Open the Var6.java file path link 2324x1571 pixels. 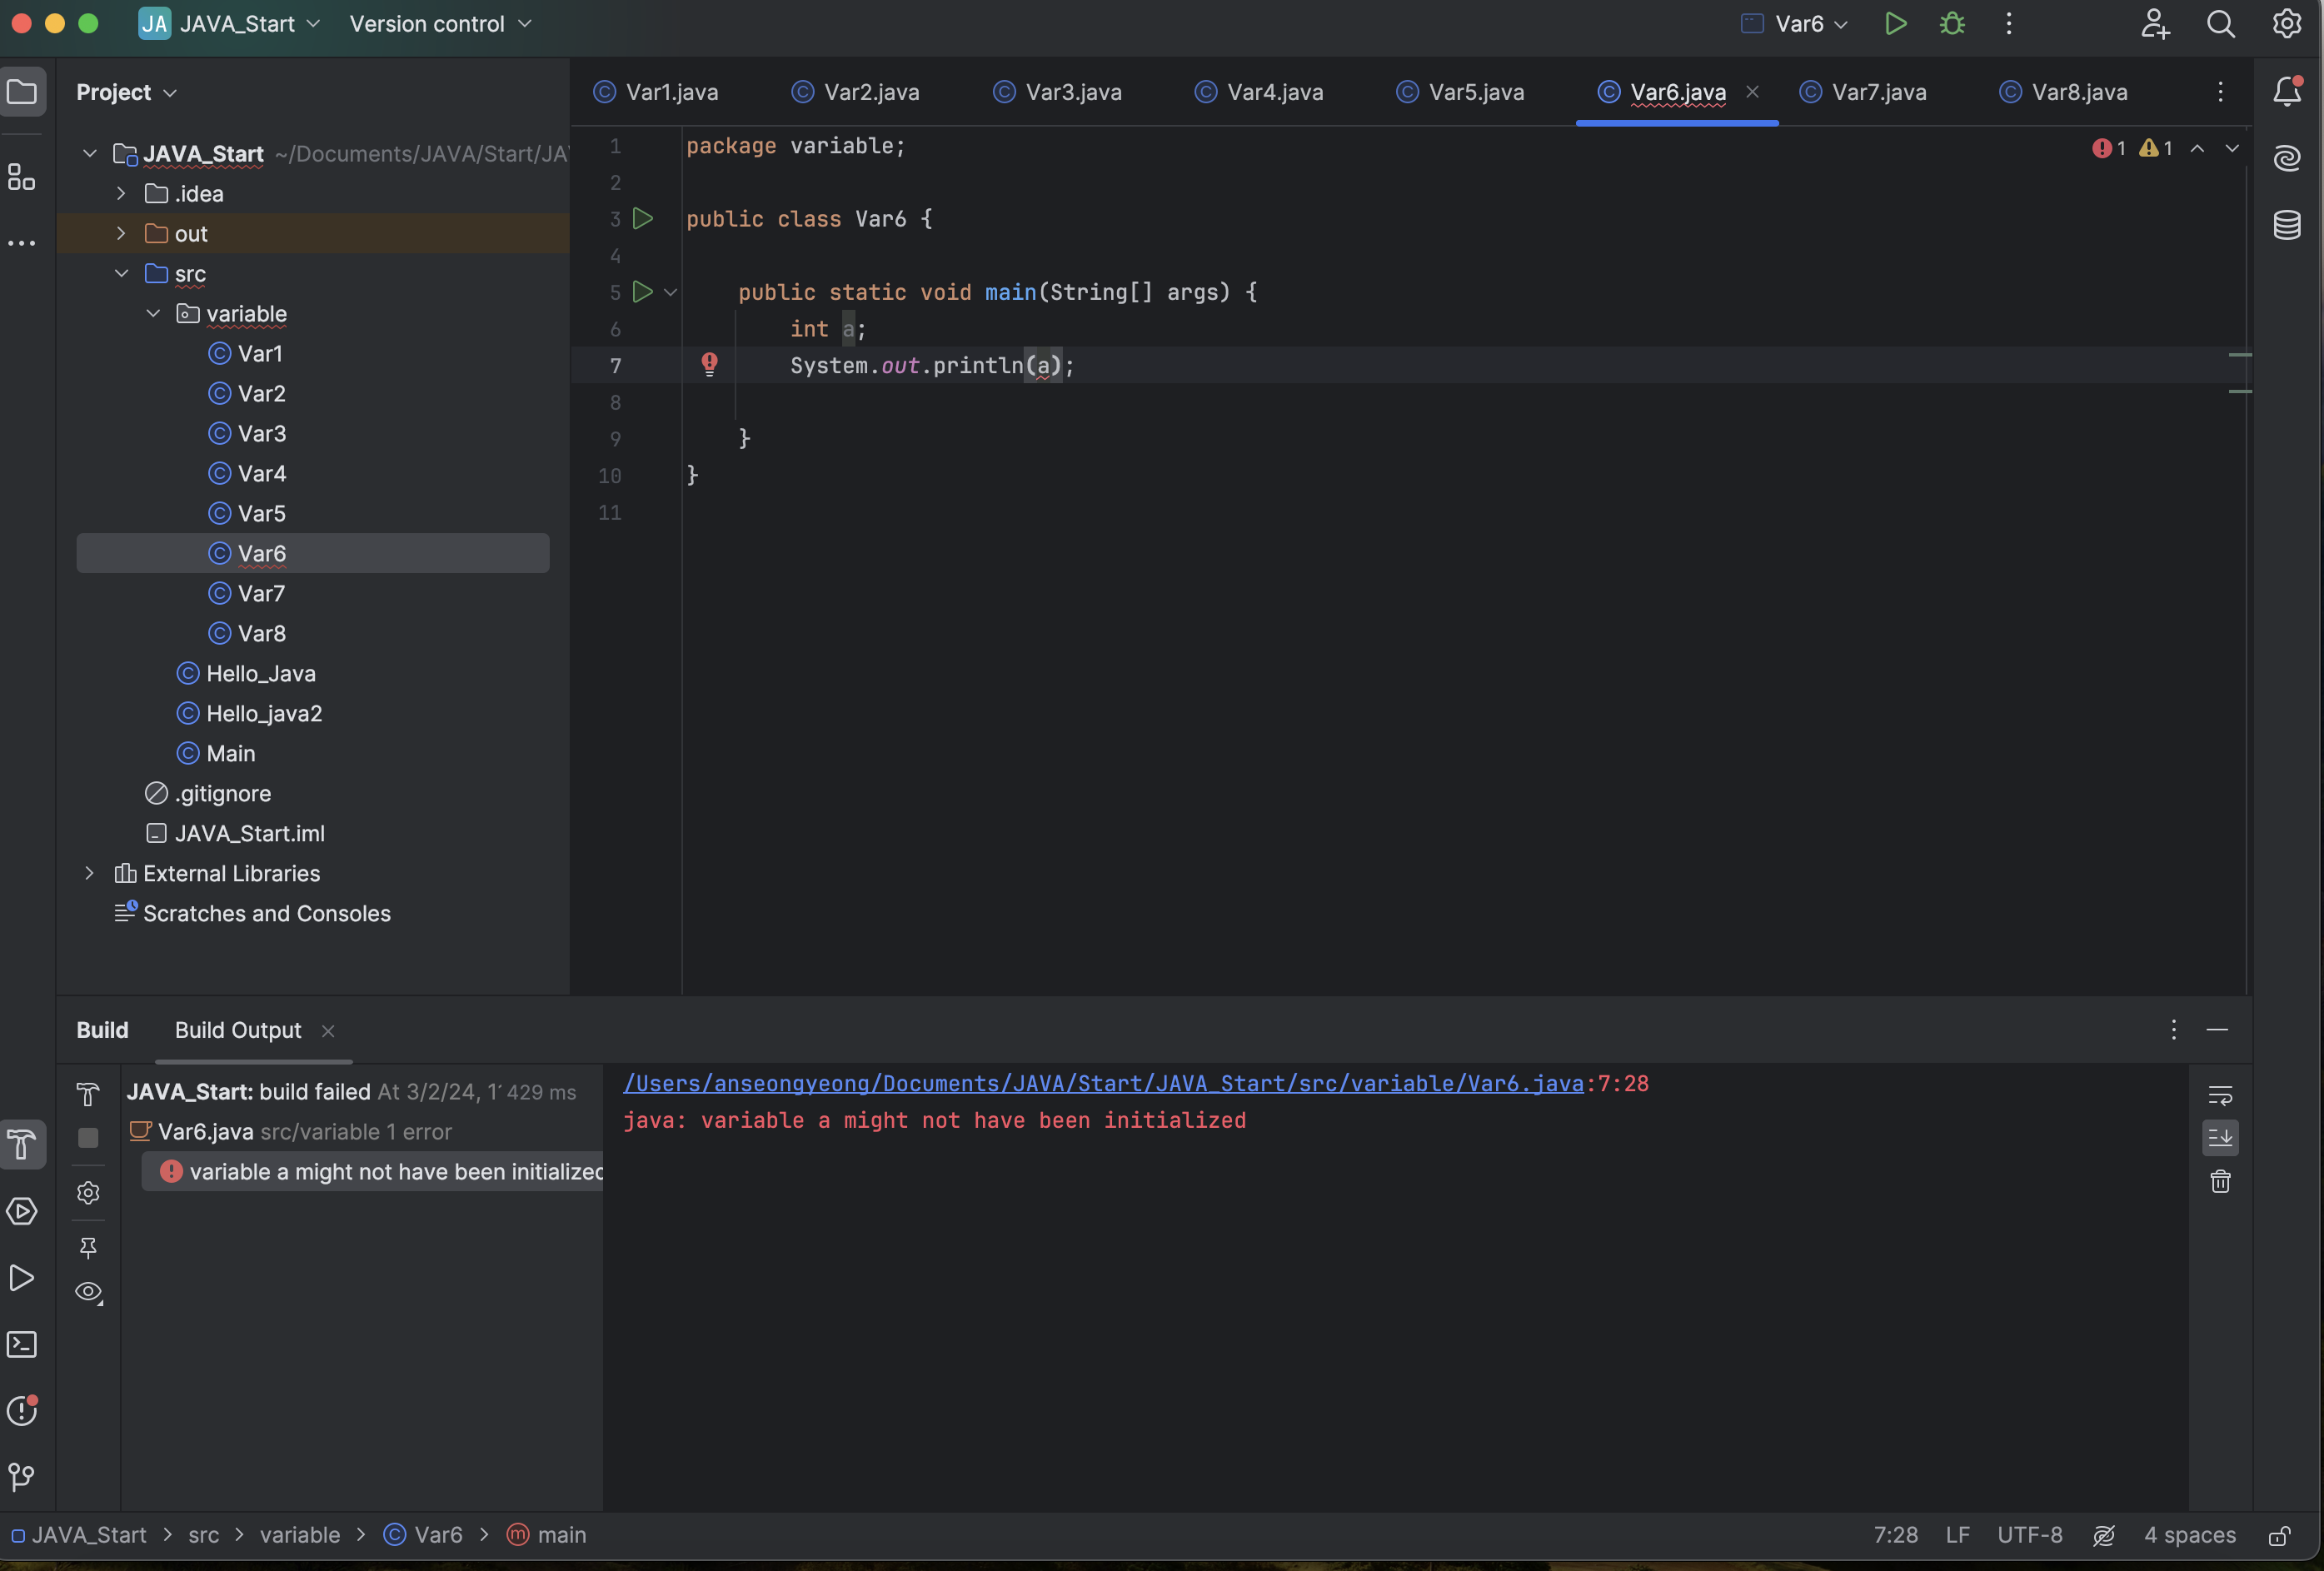[1103, 1083]
